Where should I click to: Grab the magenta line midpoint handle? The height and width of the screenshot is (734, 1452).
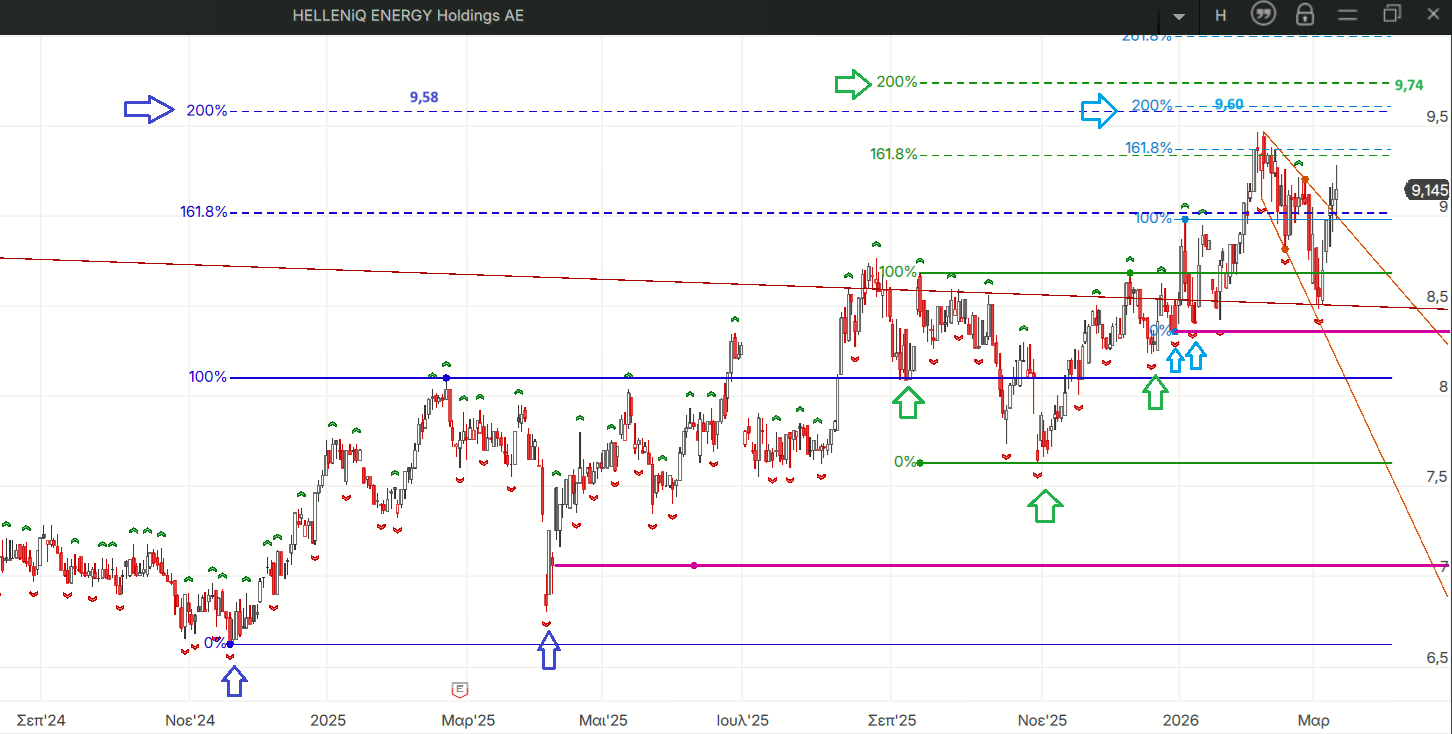[x=694, y=566]
